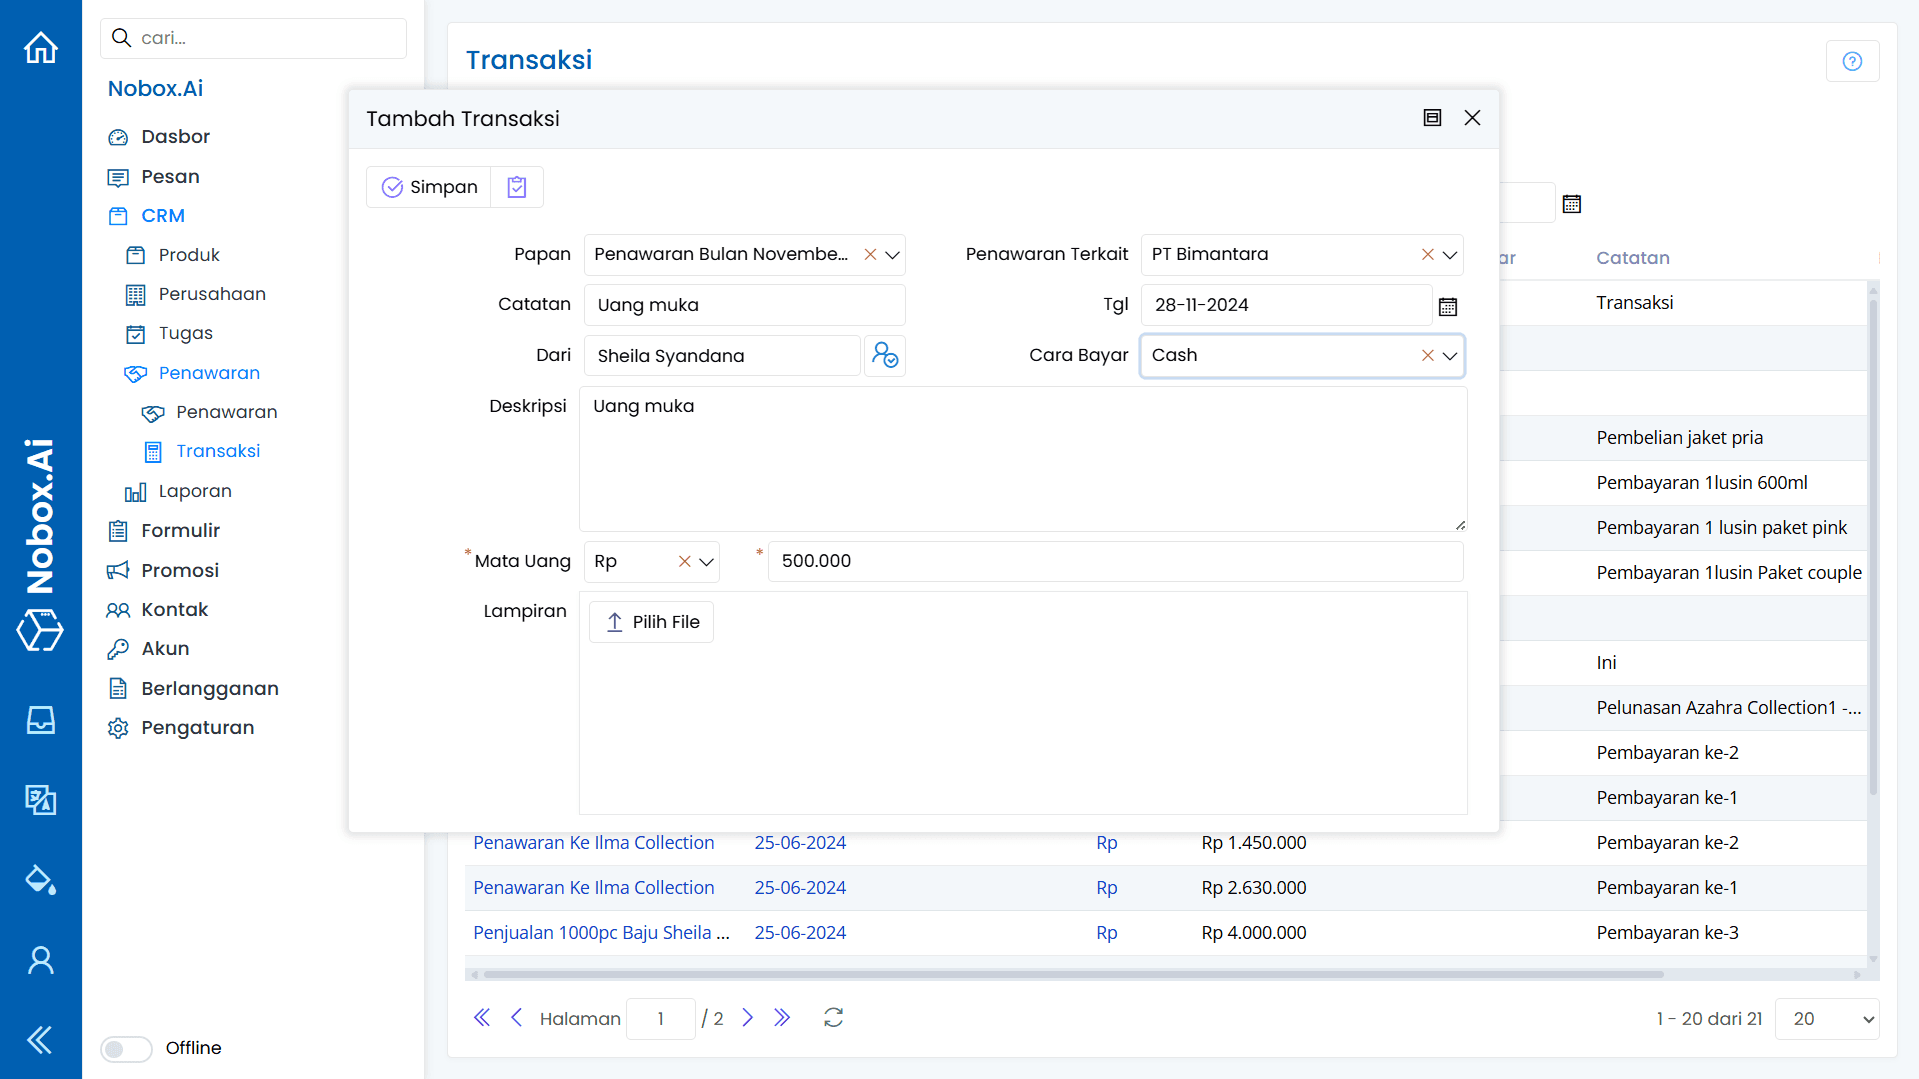1919x1079 pixels.
Task: Open the Pengaturan menu item
Action: [196, 727]
